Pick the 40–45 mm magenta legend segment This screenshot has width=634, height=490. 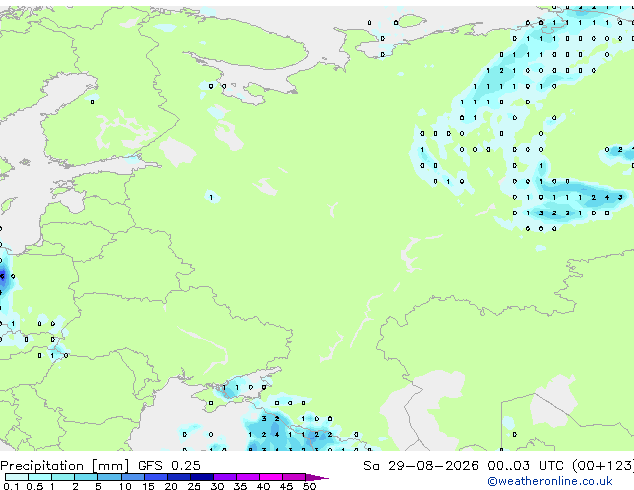point(271,477)
